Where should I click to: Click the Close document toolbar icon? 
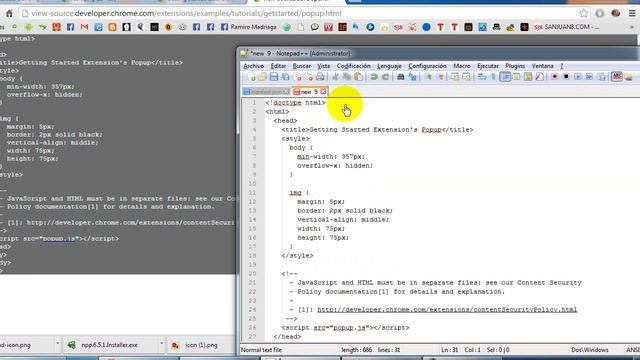tap(298, 77)
